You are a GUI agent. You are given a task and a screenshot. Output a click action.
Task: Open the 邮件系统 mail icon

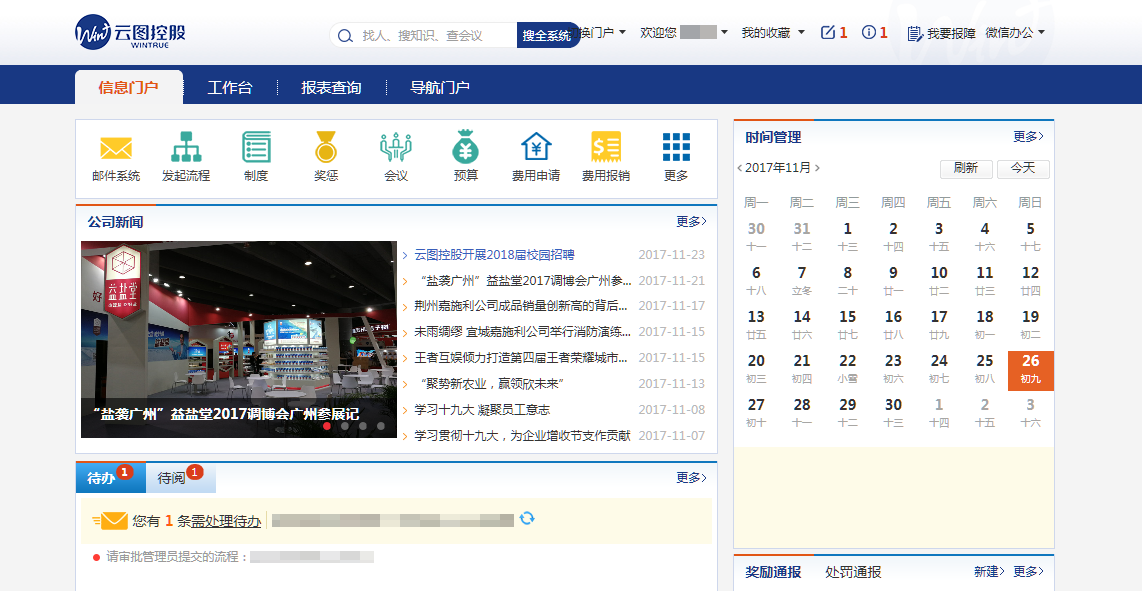(116, 148)
